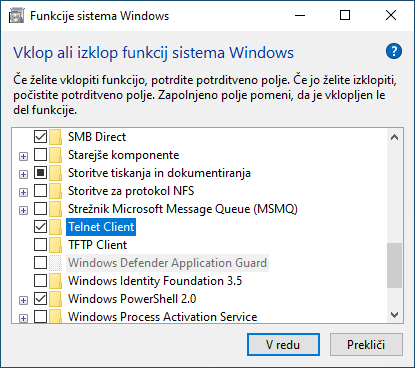This screenshot has height=368, width=415.
Task: Select Storitve tiskanja in dokumentiranja label
Action: pos(159,173)
